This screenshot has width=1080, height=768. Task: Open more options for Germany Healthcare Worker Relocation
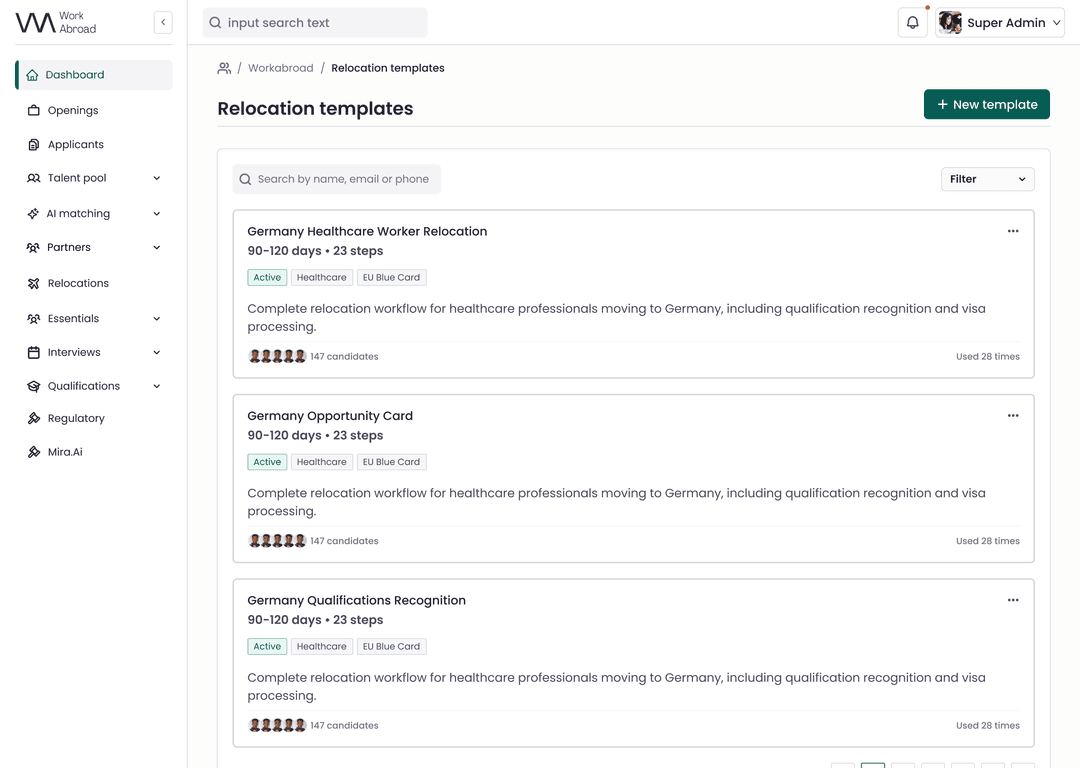(x=1012, y=231)
